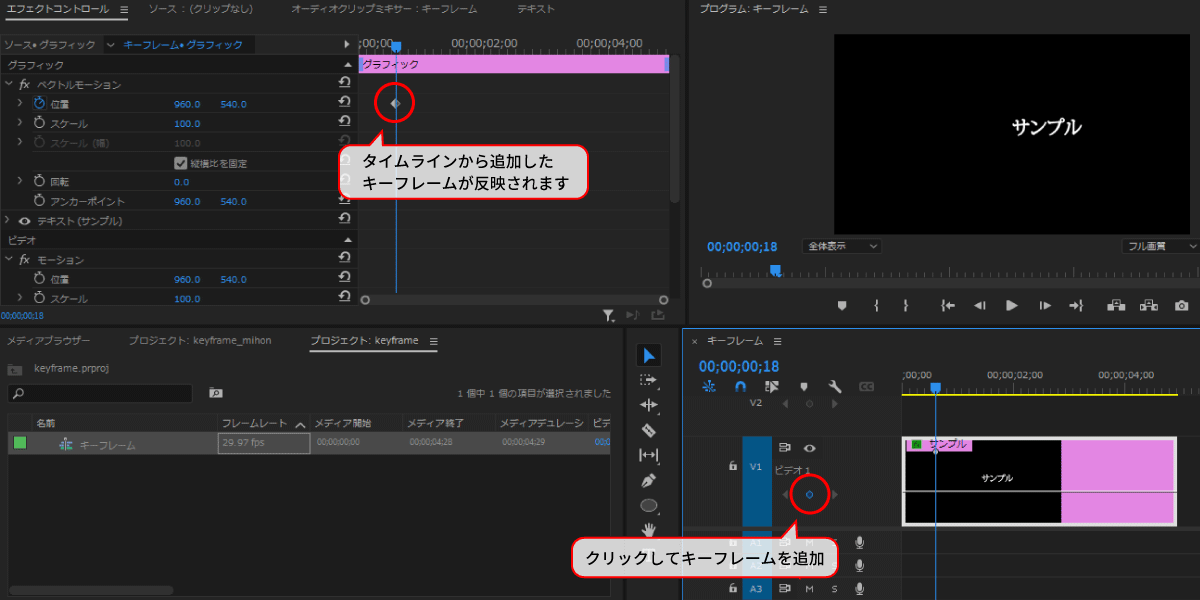
Task: Add marker from timeline header
Action: click(x=803, y=386)
